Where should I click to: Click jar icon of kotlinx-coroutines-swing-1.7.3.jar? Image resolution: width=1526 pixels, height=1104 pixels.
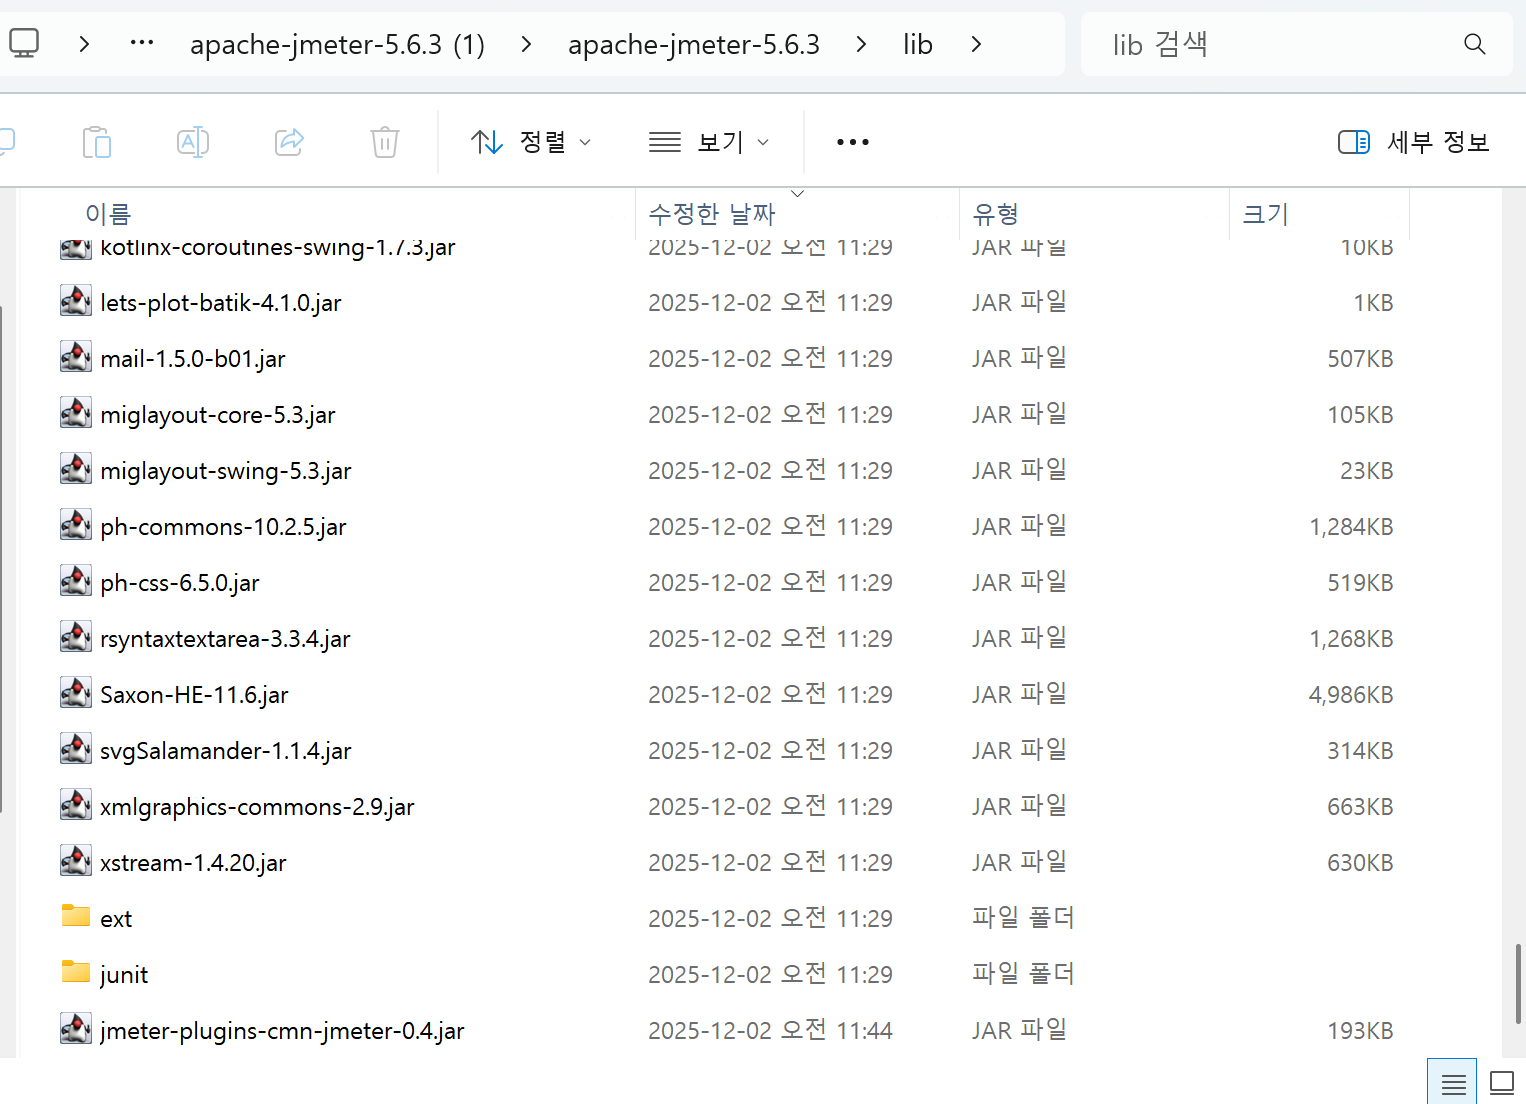point(76,249)
